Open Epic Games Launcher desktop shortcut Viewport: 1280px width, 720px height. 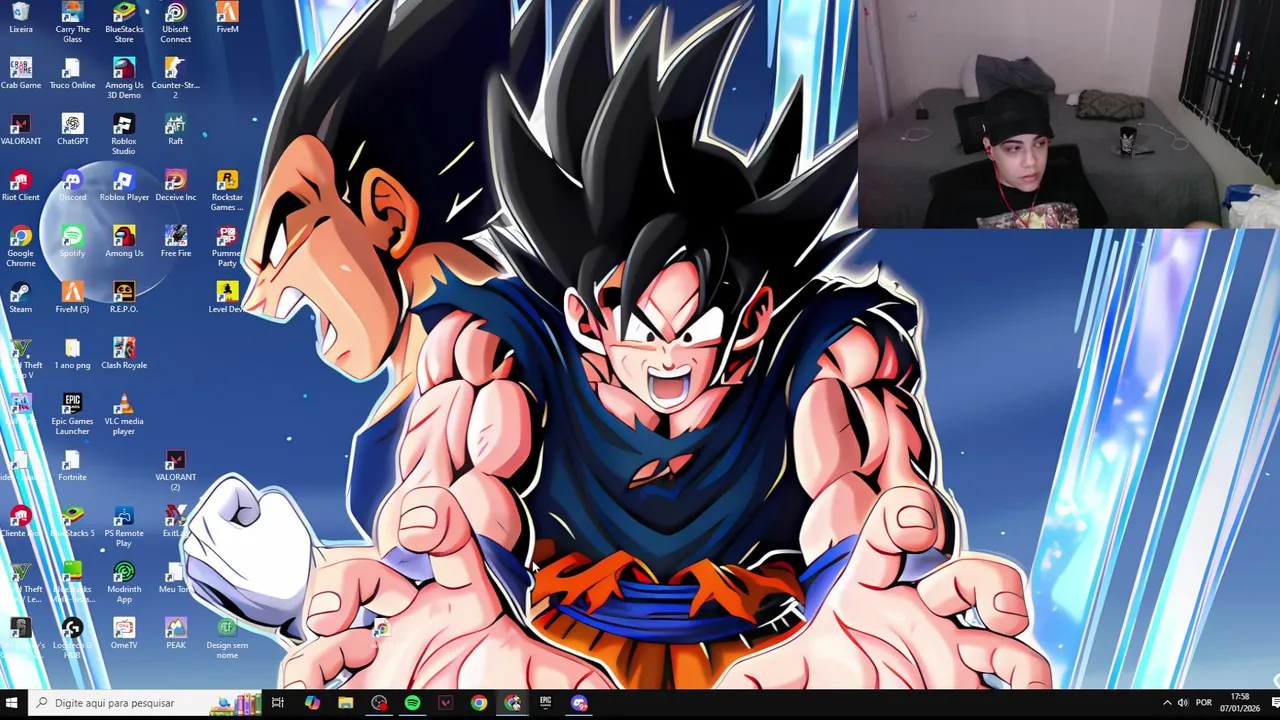click(x=72, y=414)
